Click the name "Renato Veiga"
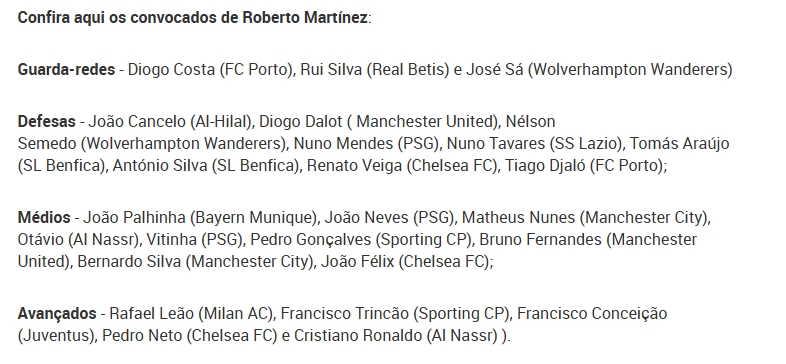This screenshot has width=786, height=364. point(354,165)
